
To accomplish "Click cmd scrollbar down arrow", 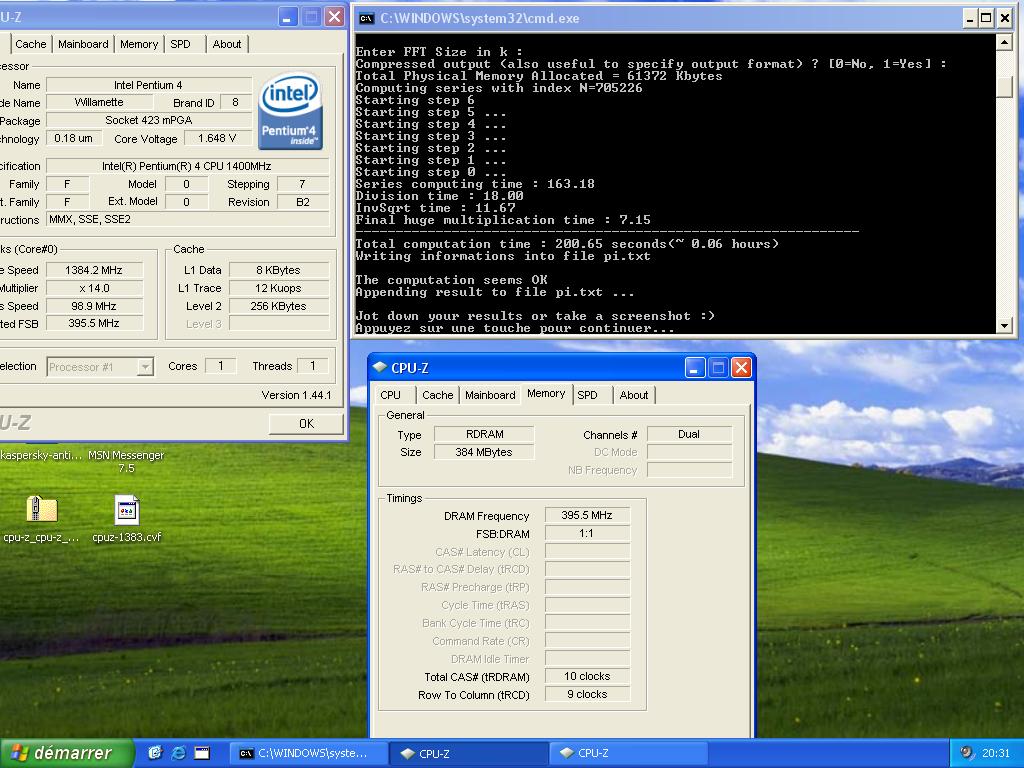I will coord(1004,325).
